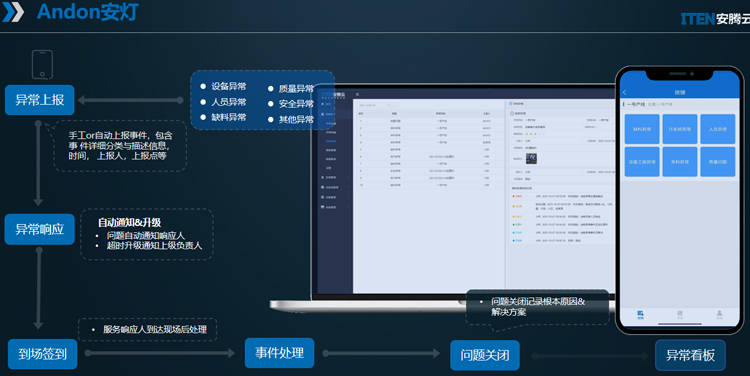Open the 事件处理 step box
The height and width of the screenshot is (376, 750).
coord(279,353)
